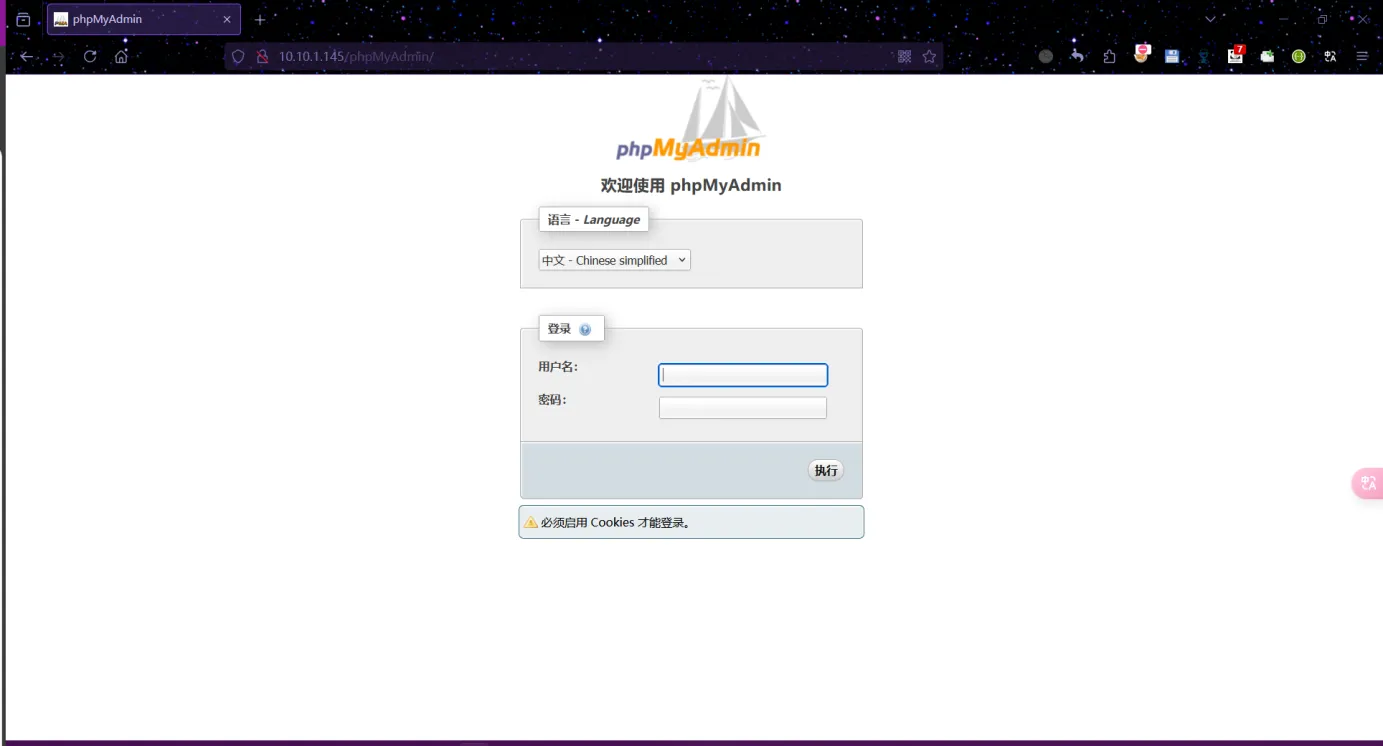Focus the 用户名 username input field
Viewport: 1383px width, 746px height.
pyautogui.click(x=743, y=375)
